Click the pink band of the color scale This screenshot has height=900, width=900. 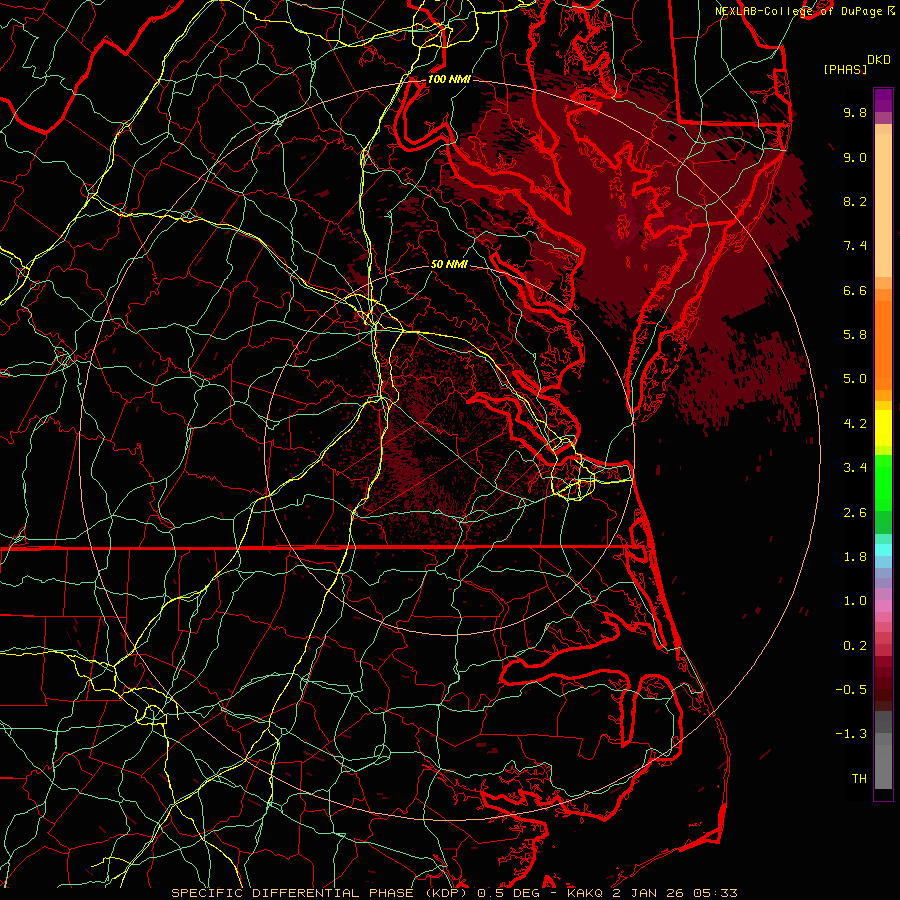[883, 606]
